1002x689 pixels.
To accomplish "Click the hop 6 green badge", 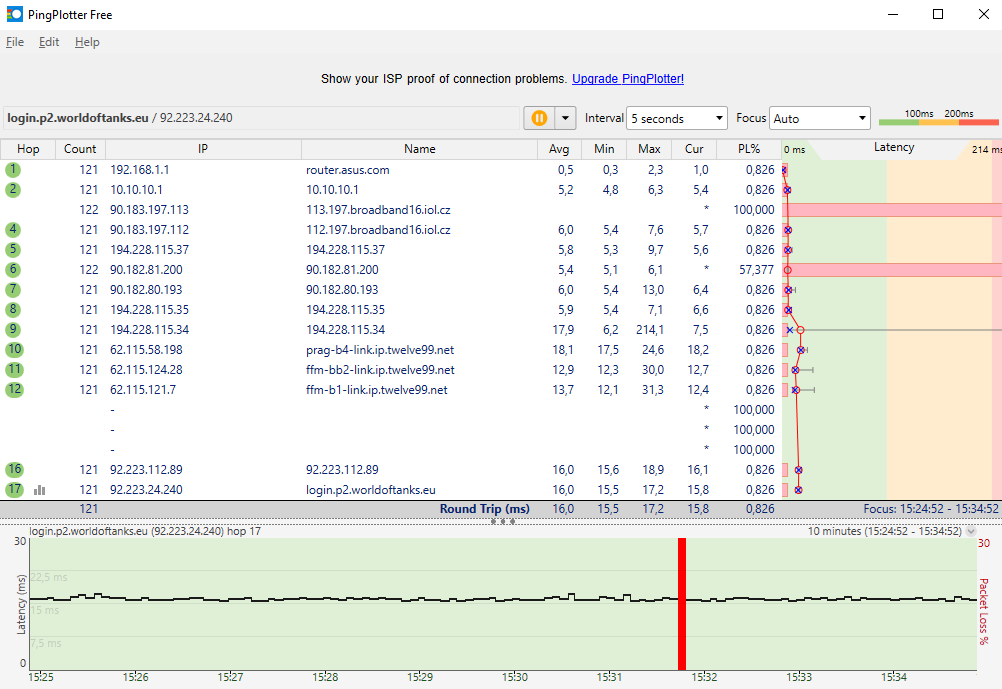I will pyautogui.click(x=13, y=270).
